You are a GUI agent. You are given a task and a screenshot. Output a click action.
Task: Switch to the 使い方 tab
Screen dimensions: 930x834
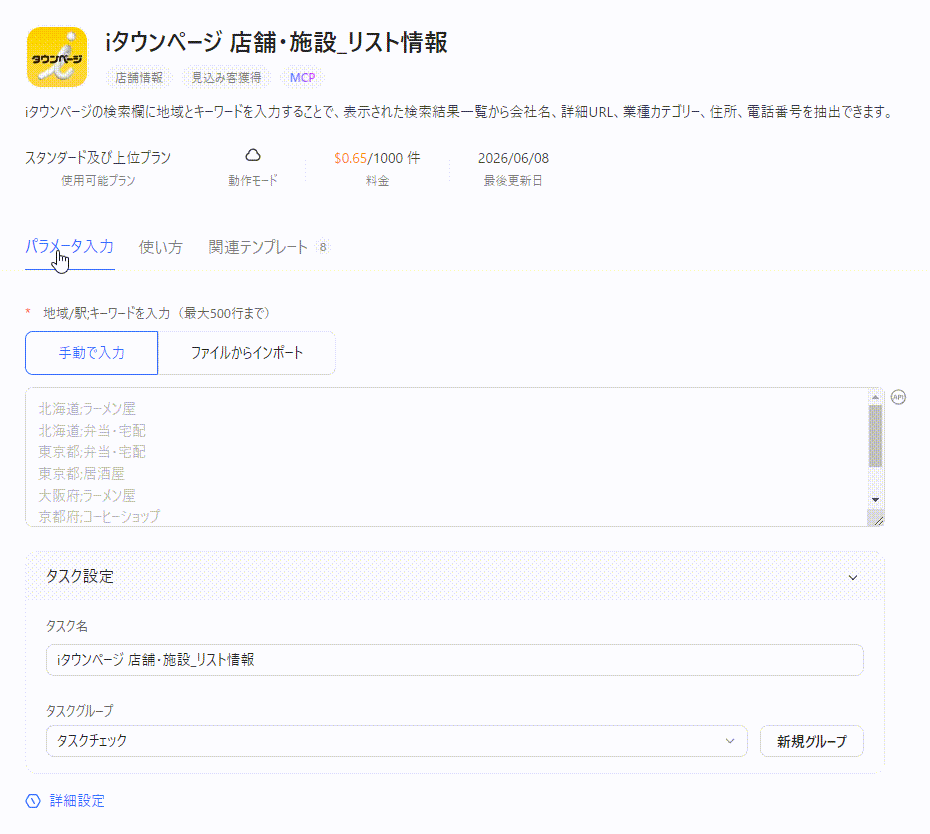161,247
